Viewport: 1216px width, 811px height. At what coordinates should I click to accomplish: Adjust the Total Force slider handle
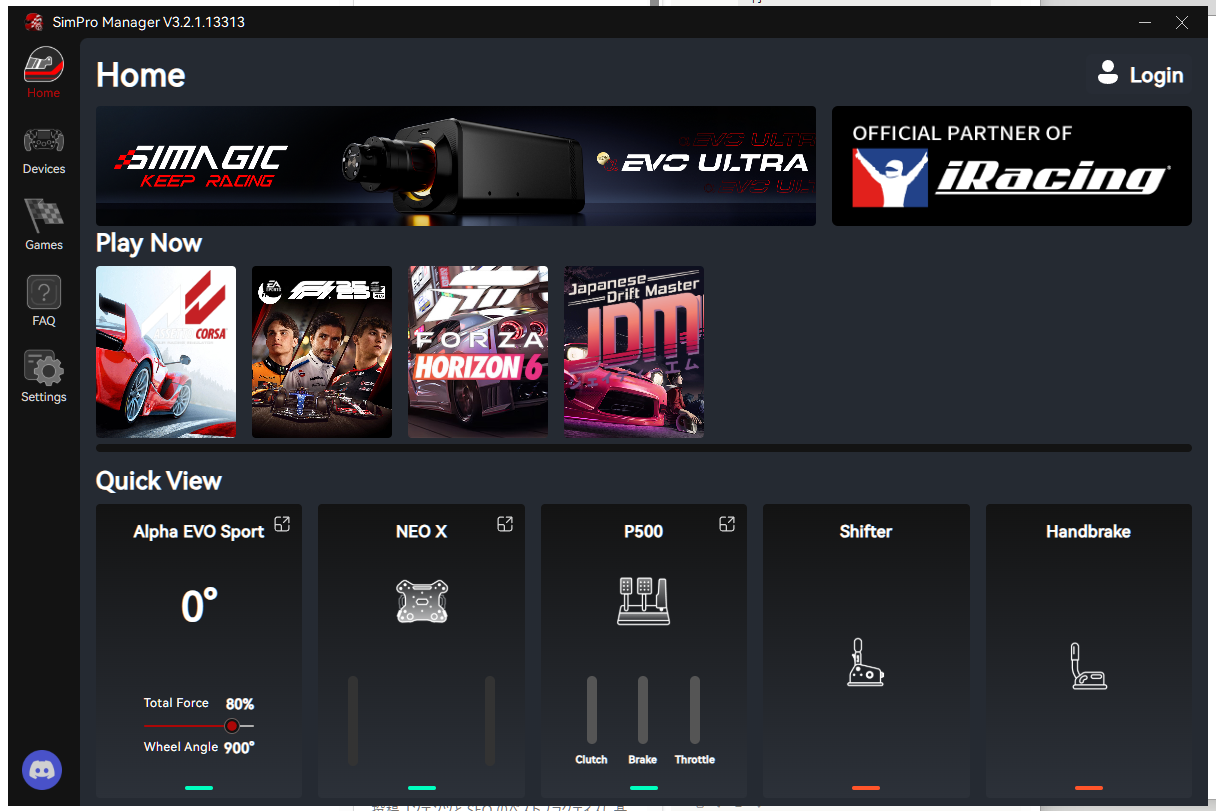(x=232, y=726)
